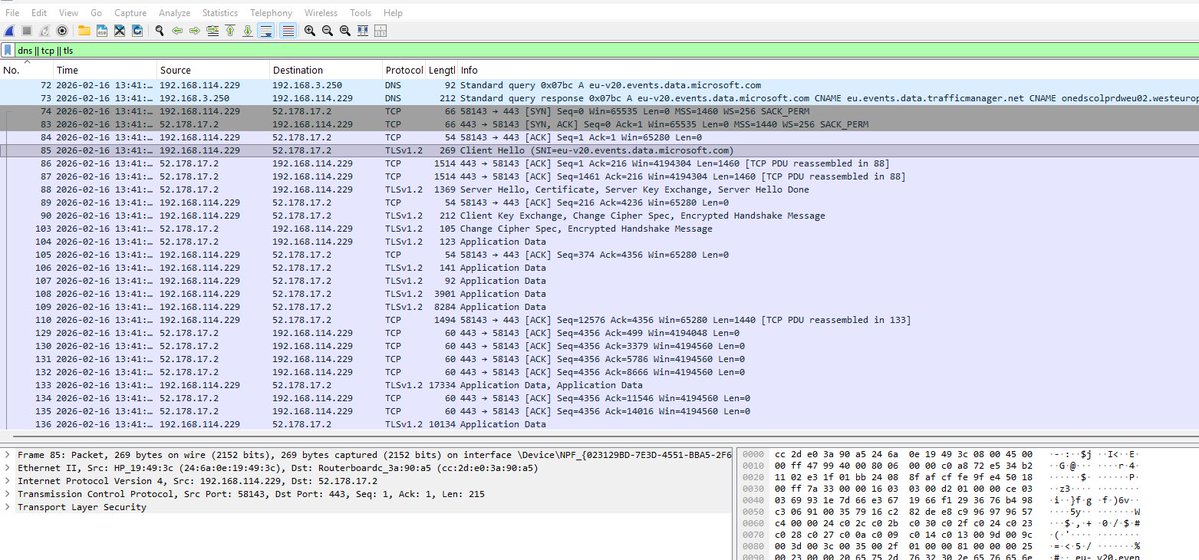
Task: Open the Capture menu
Action: 131,13
